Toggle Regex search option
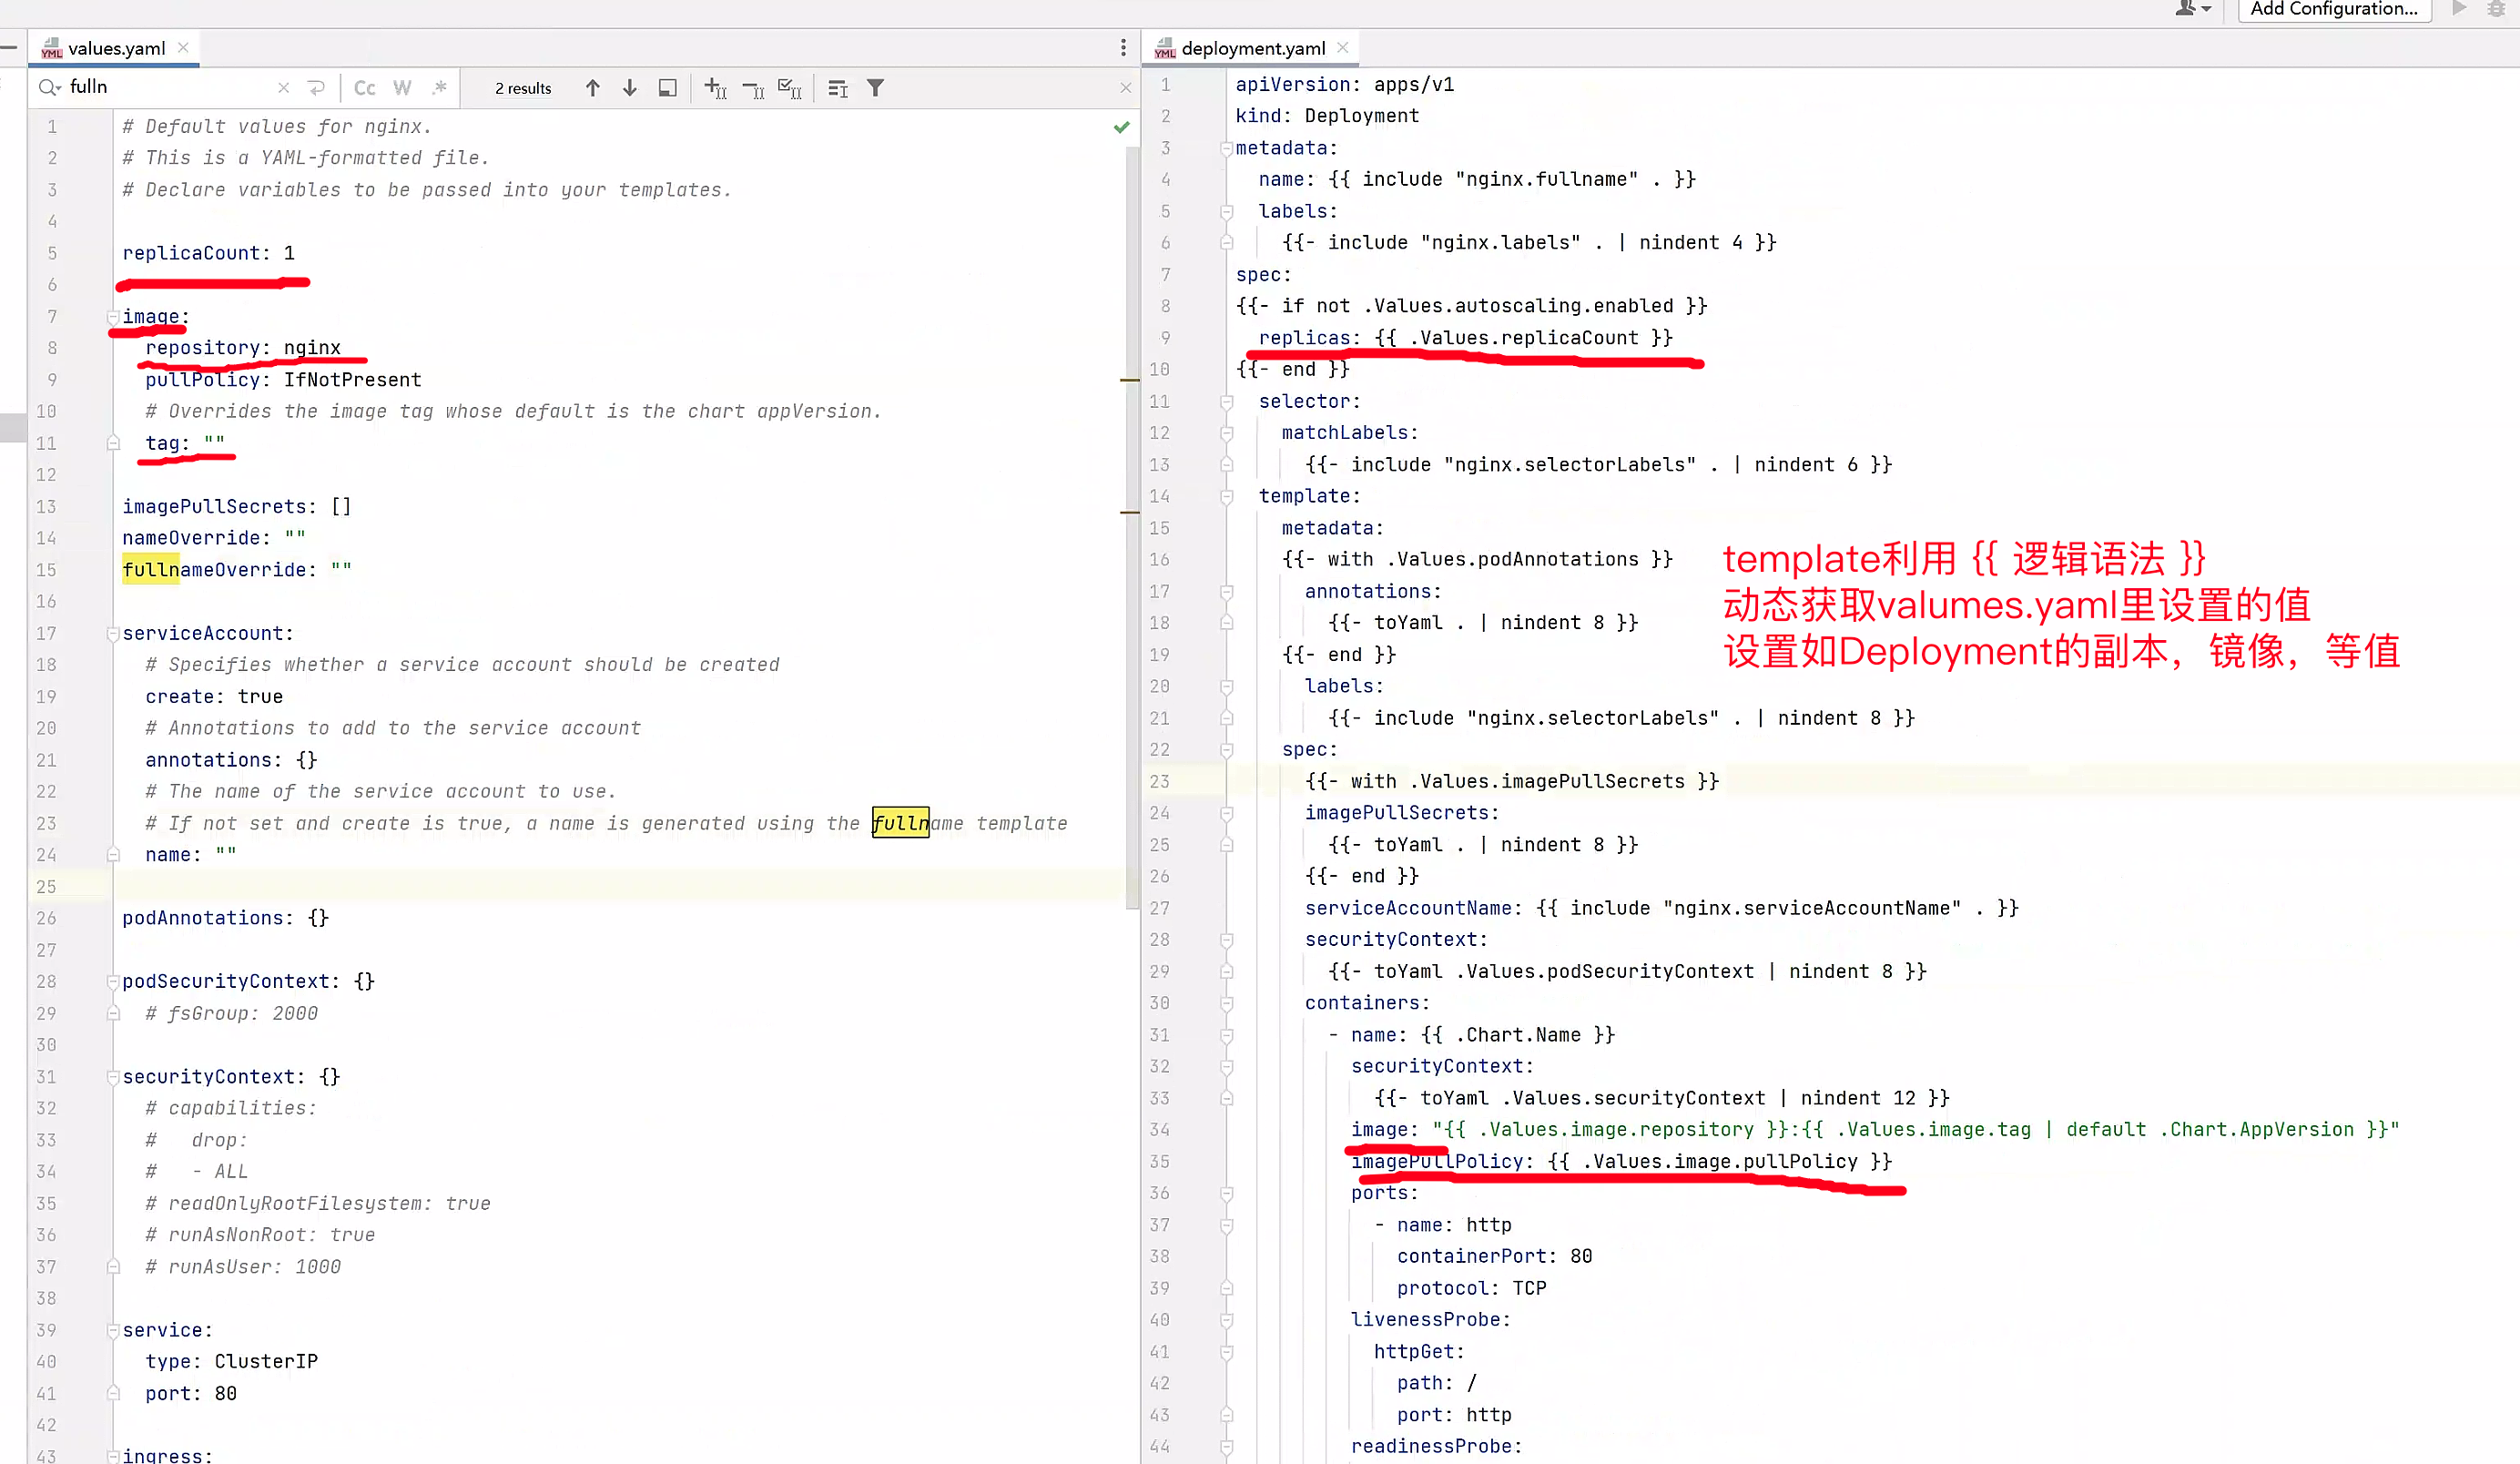This screenshot has height=1464, width=2520. [x=439, y=88]
